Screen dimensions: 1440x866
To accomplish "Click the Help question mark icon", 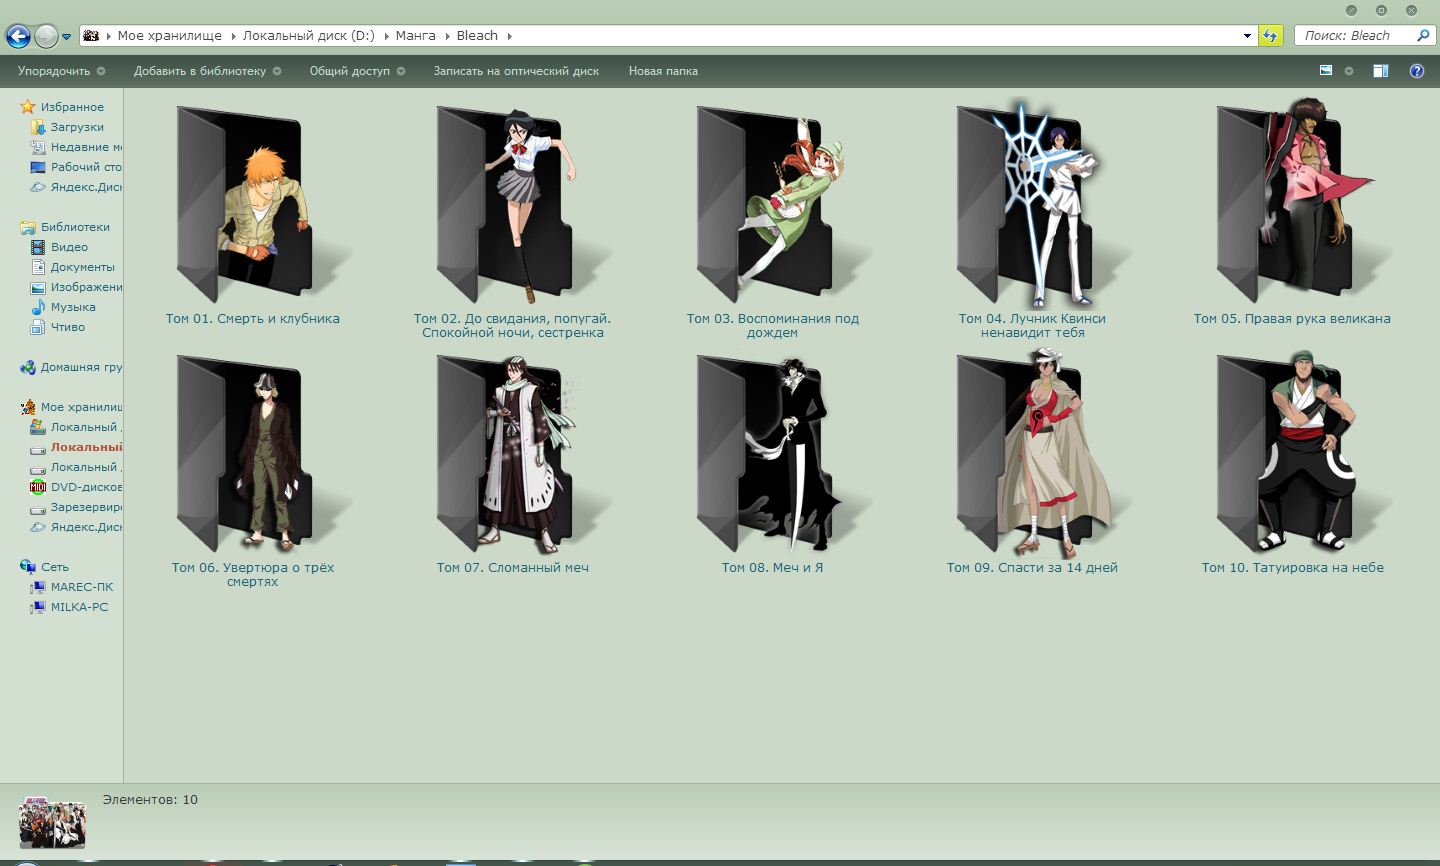I will [1417, 71].
